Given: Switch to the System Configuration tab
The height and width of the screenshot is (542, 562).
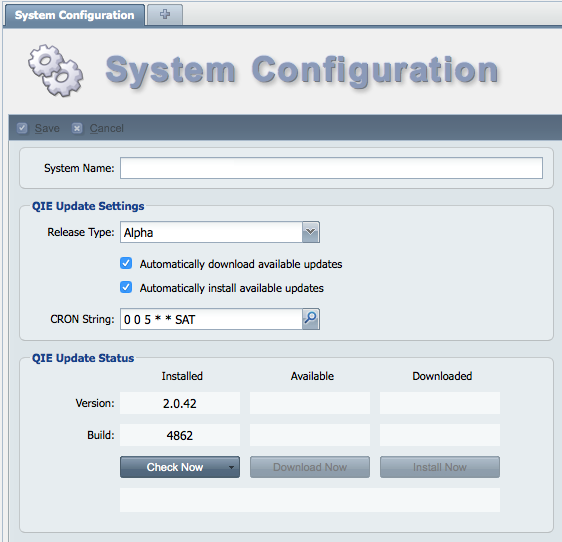Looking at the screenshot, I should coord(74,15).
